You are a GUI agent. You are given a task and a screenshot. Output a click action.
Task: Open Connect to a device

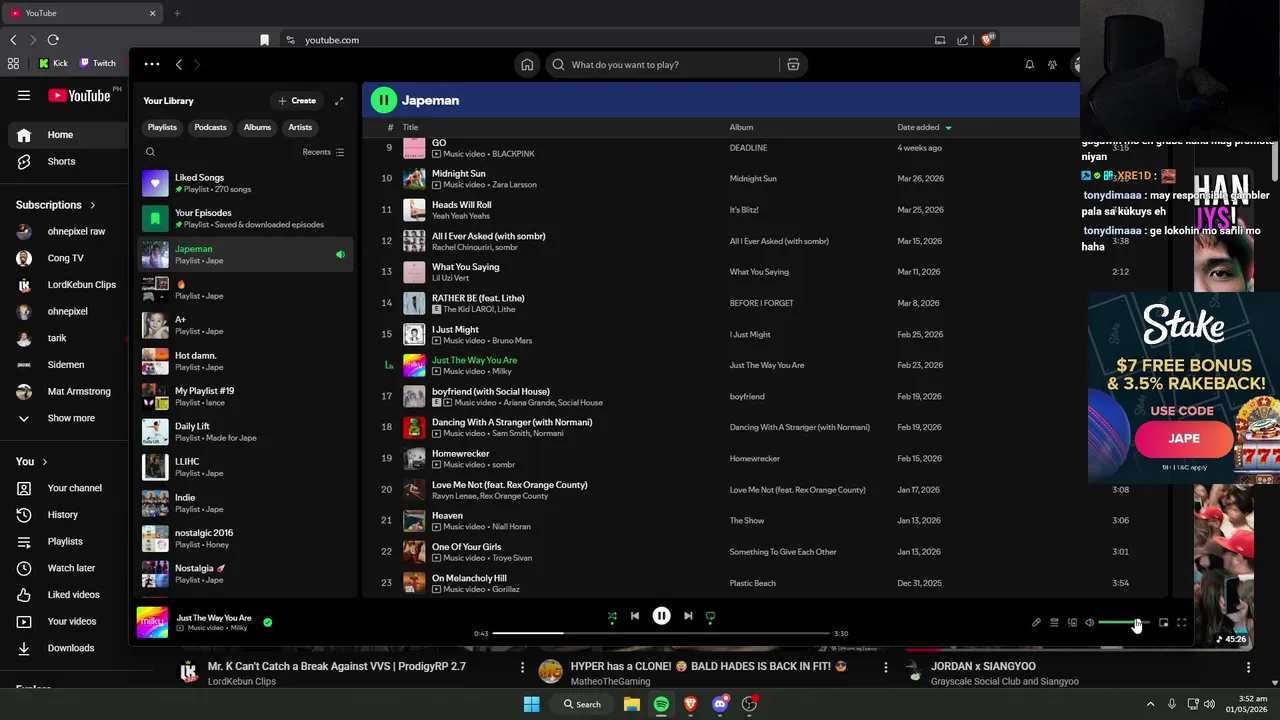tap(1072, 622)
